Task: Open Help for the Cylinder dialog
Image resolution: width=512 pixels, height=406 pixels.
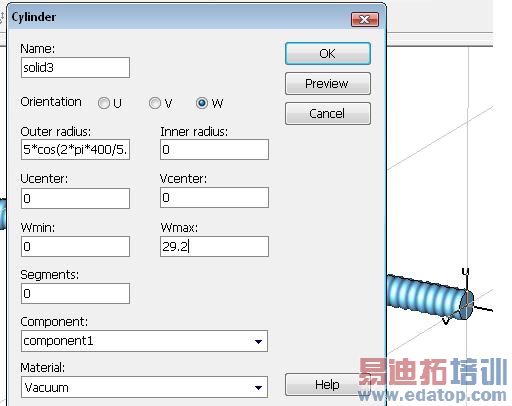Action: pos(327,385)
